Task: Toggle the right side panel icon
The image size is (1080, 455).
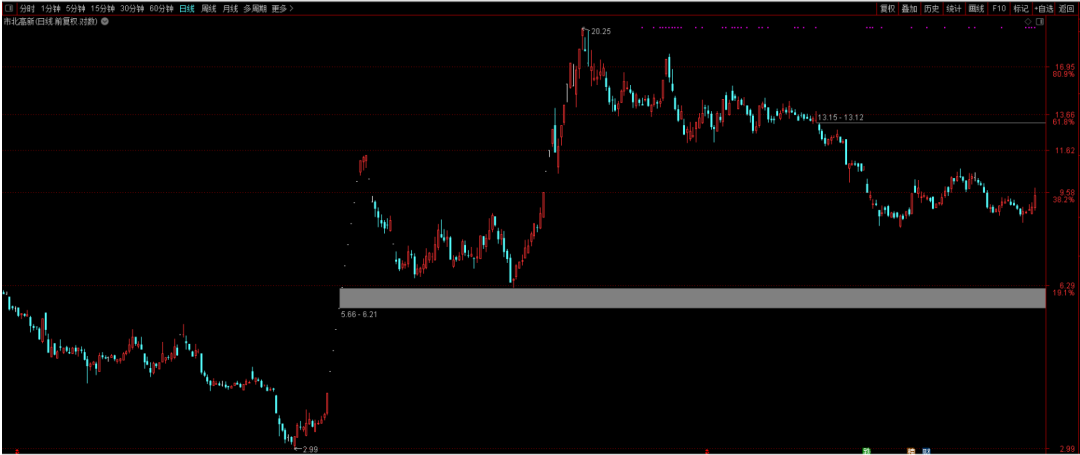Action: coord(1040,22)
